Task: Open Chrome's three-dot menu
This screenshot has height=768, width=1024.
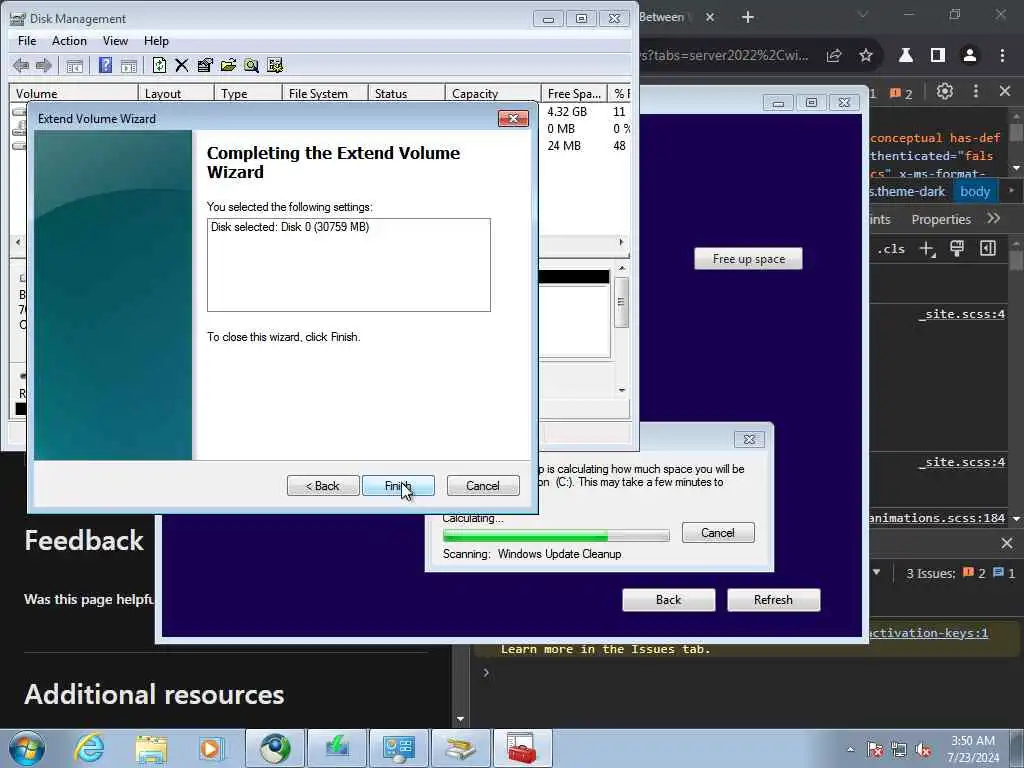Action: point(1002,56)
